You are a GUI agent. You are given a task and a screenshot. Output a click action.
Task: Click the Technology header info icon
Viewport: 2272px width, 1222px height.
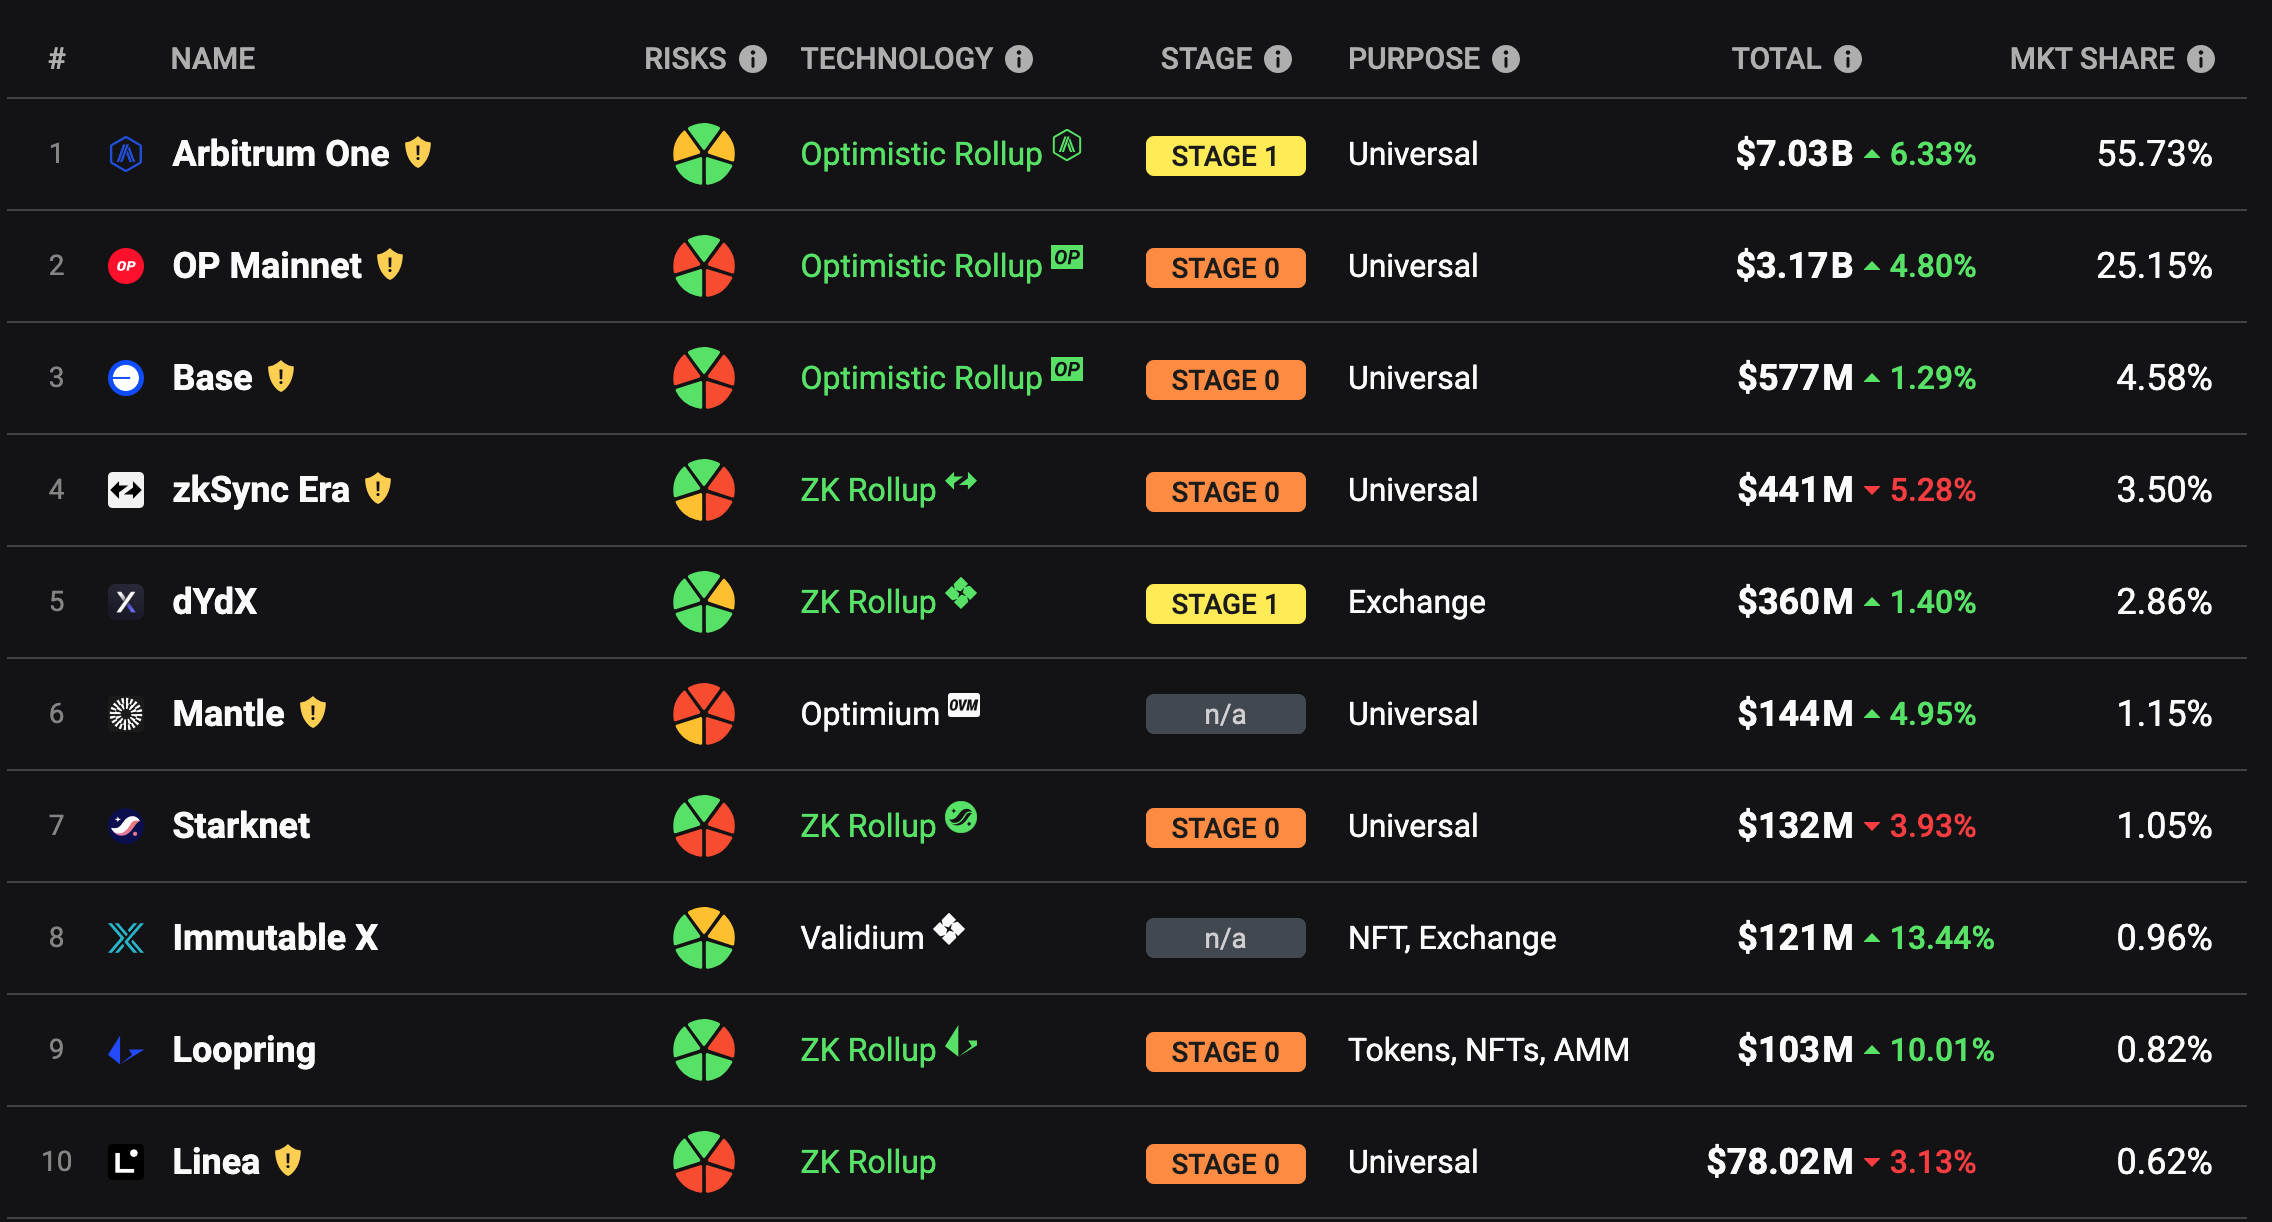click(1019, 59)
